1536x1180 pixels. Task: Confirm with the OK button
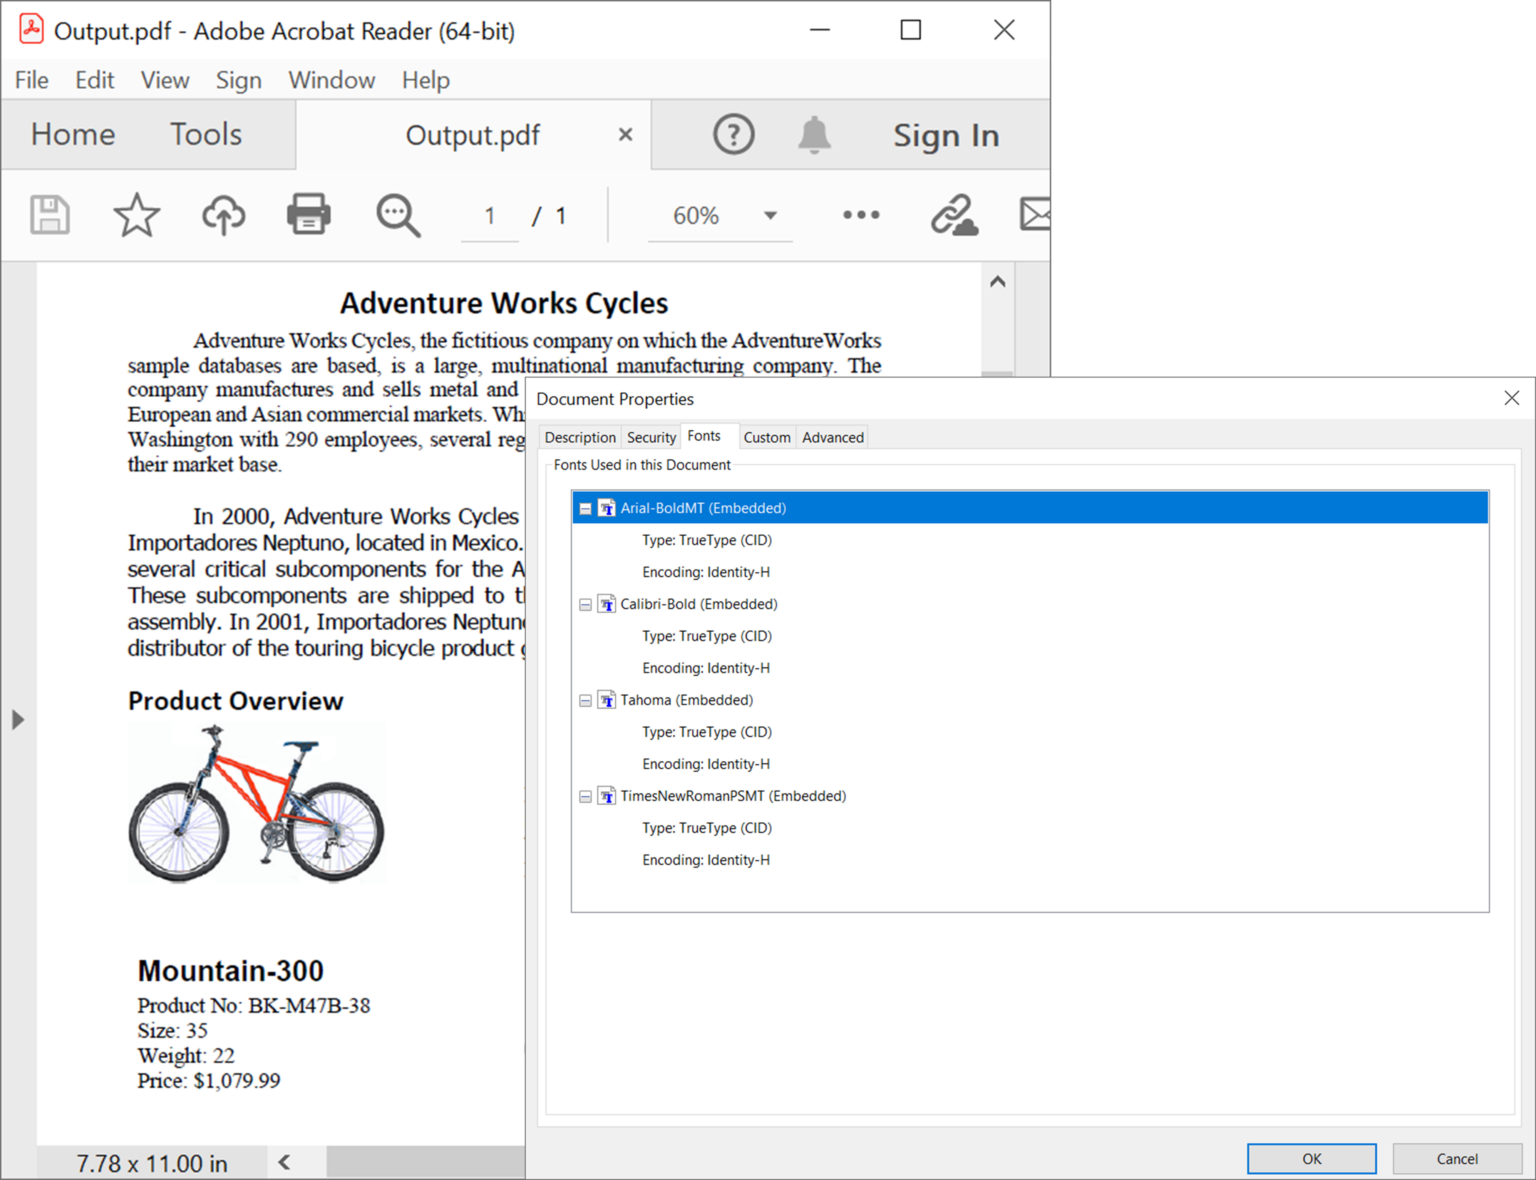[1311, 1158]
